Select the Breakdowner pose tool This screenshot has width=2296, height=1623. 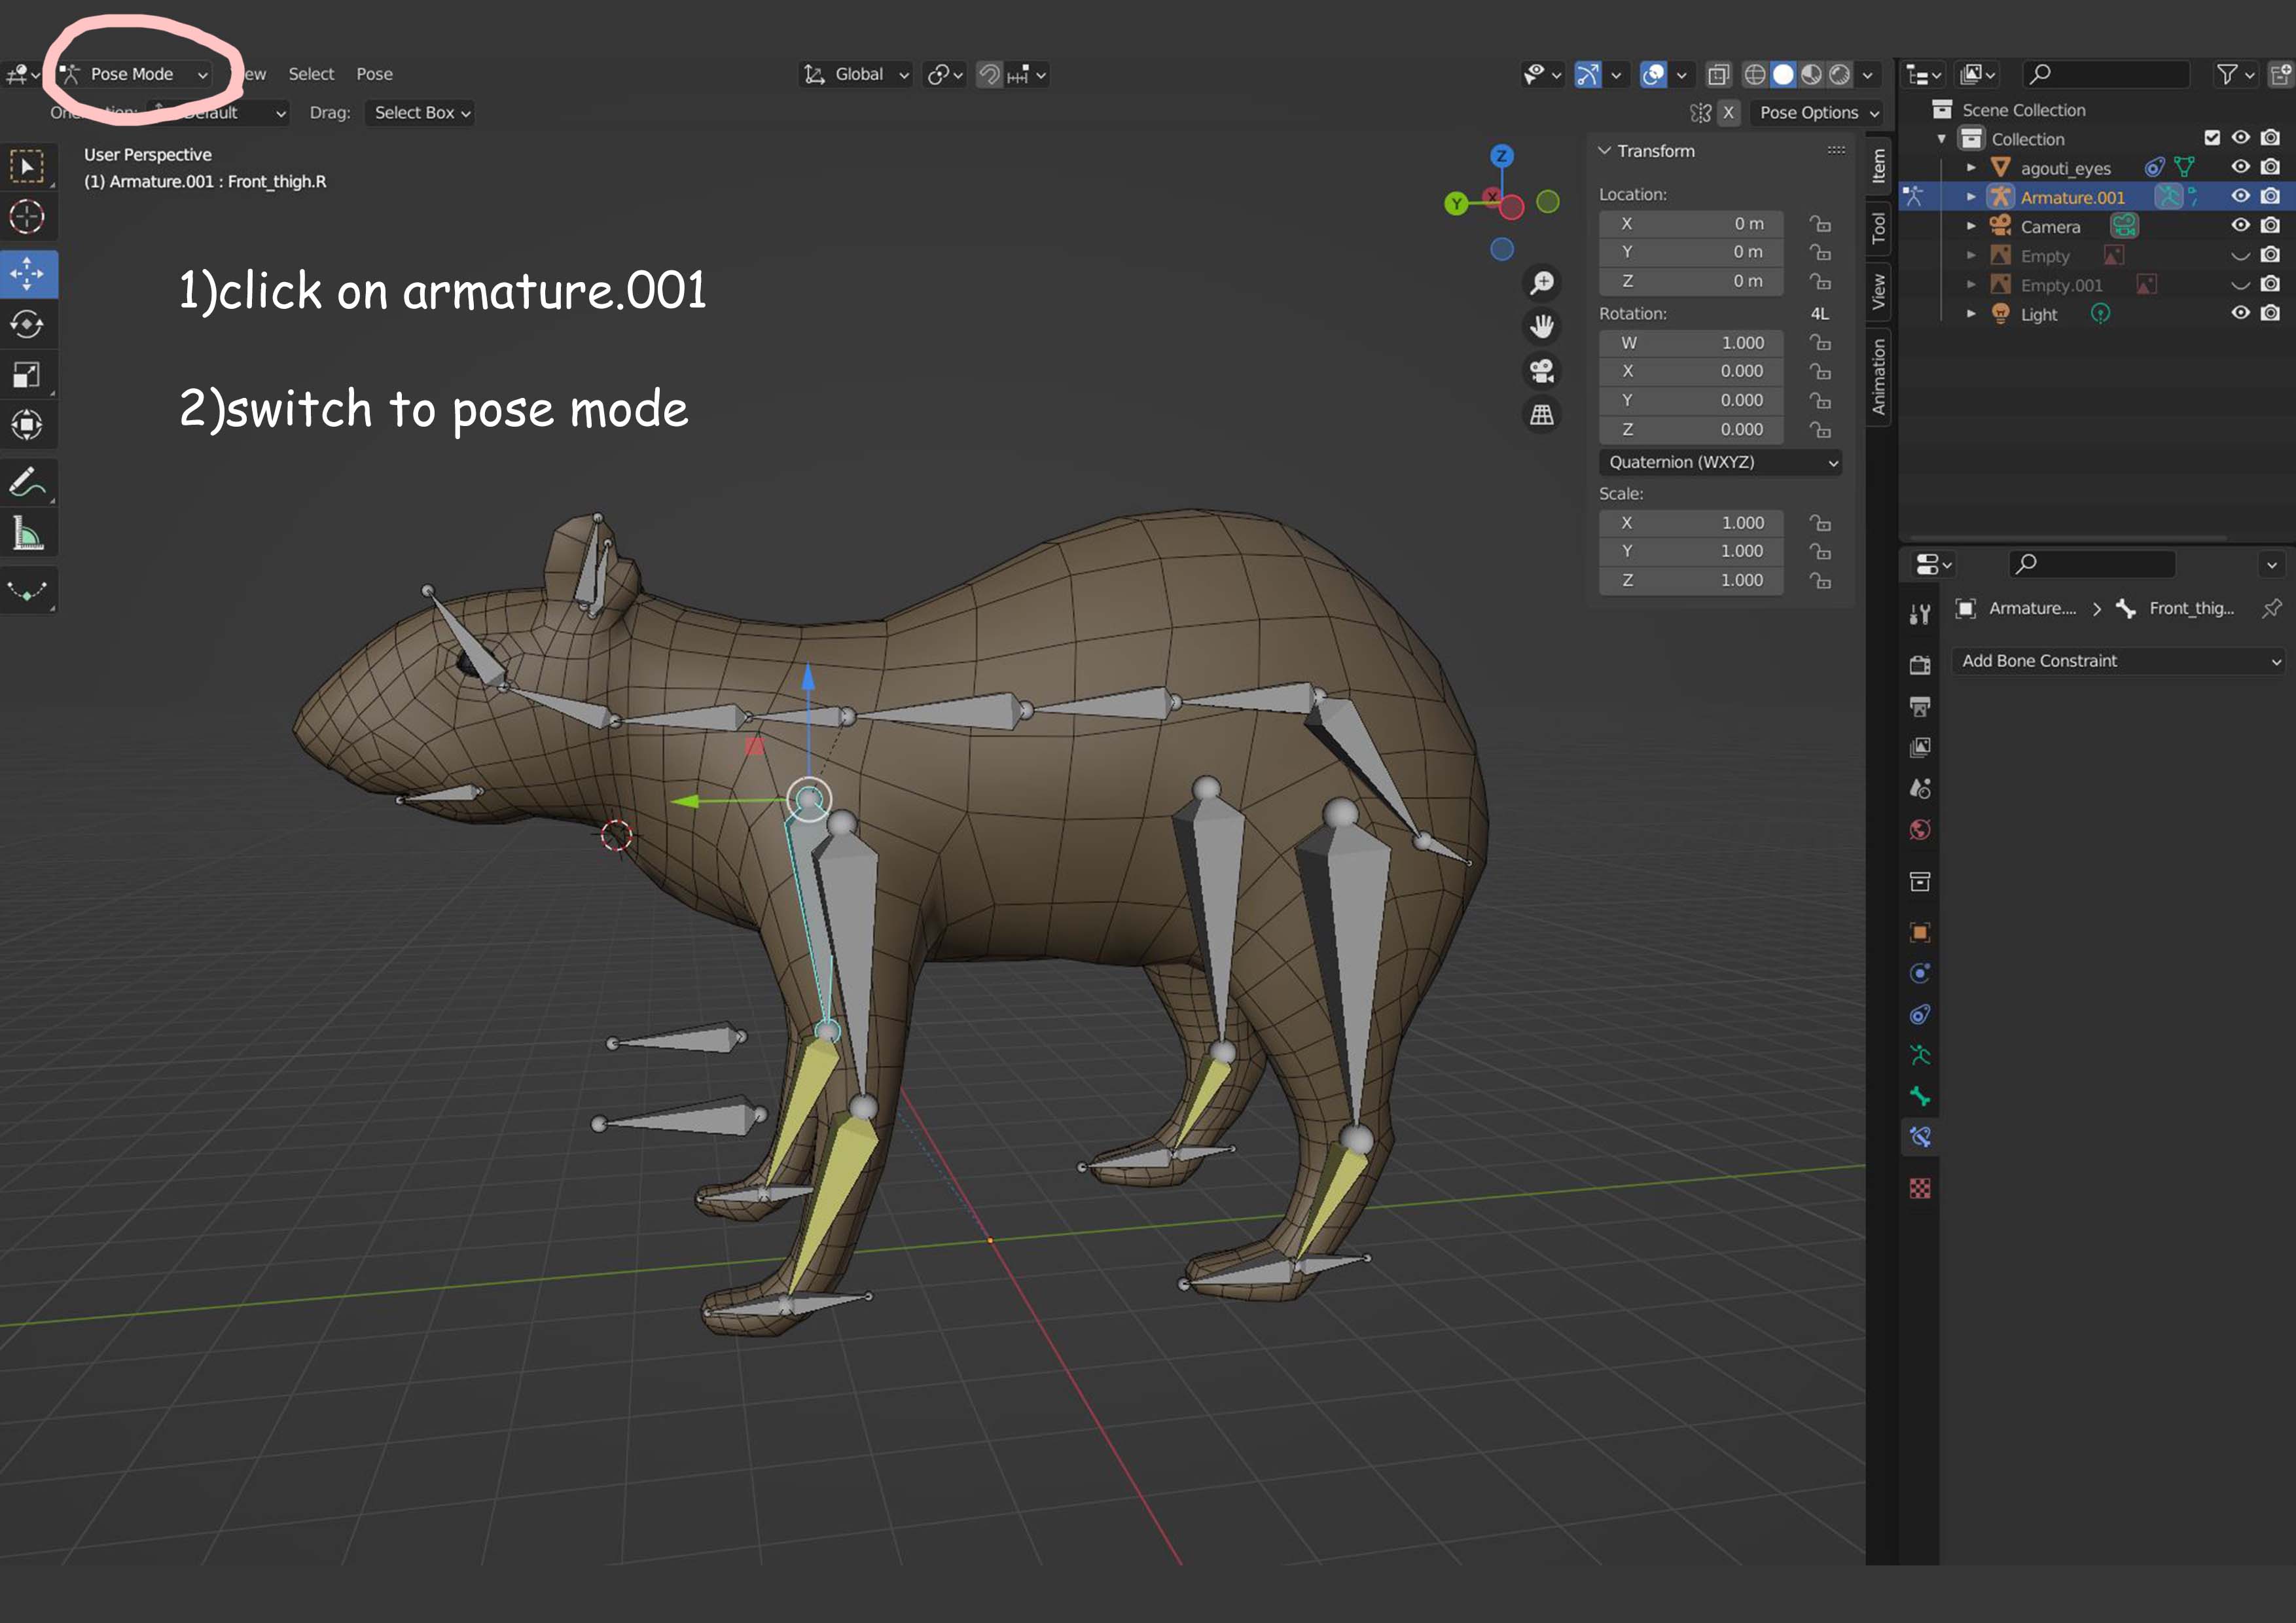click(x=27, y=591)
